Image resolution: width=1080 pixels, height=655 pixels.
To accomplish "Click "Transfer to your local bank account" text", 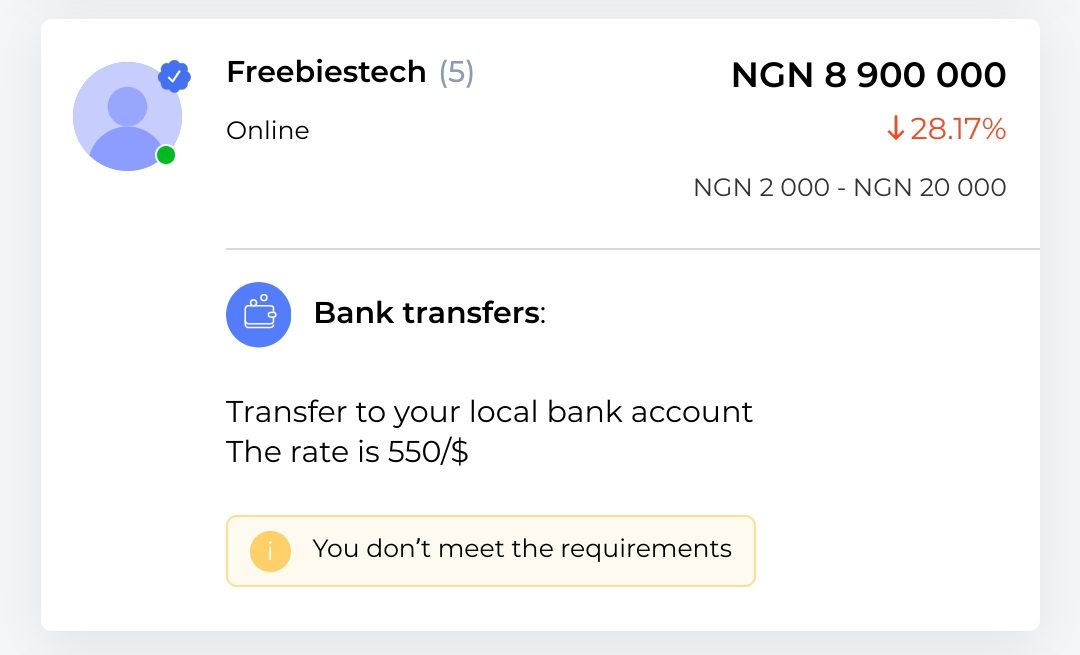I will pyautogui.click(x=489, y=411).
